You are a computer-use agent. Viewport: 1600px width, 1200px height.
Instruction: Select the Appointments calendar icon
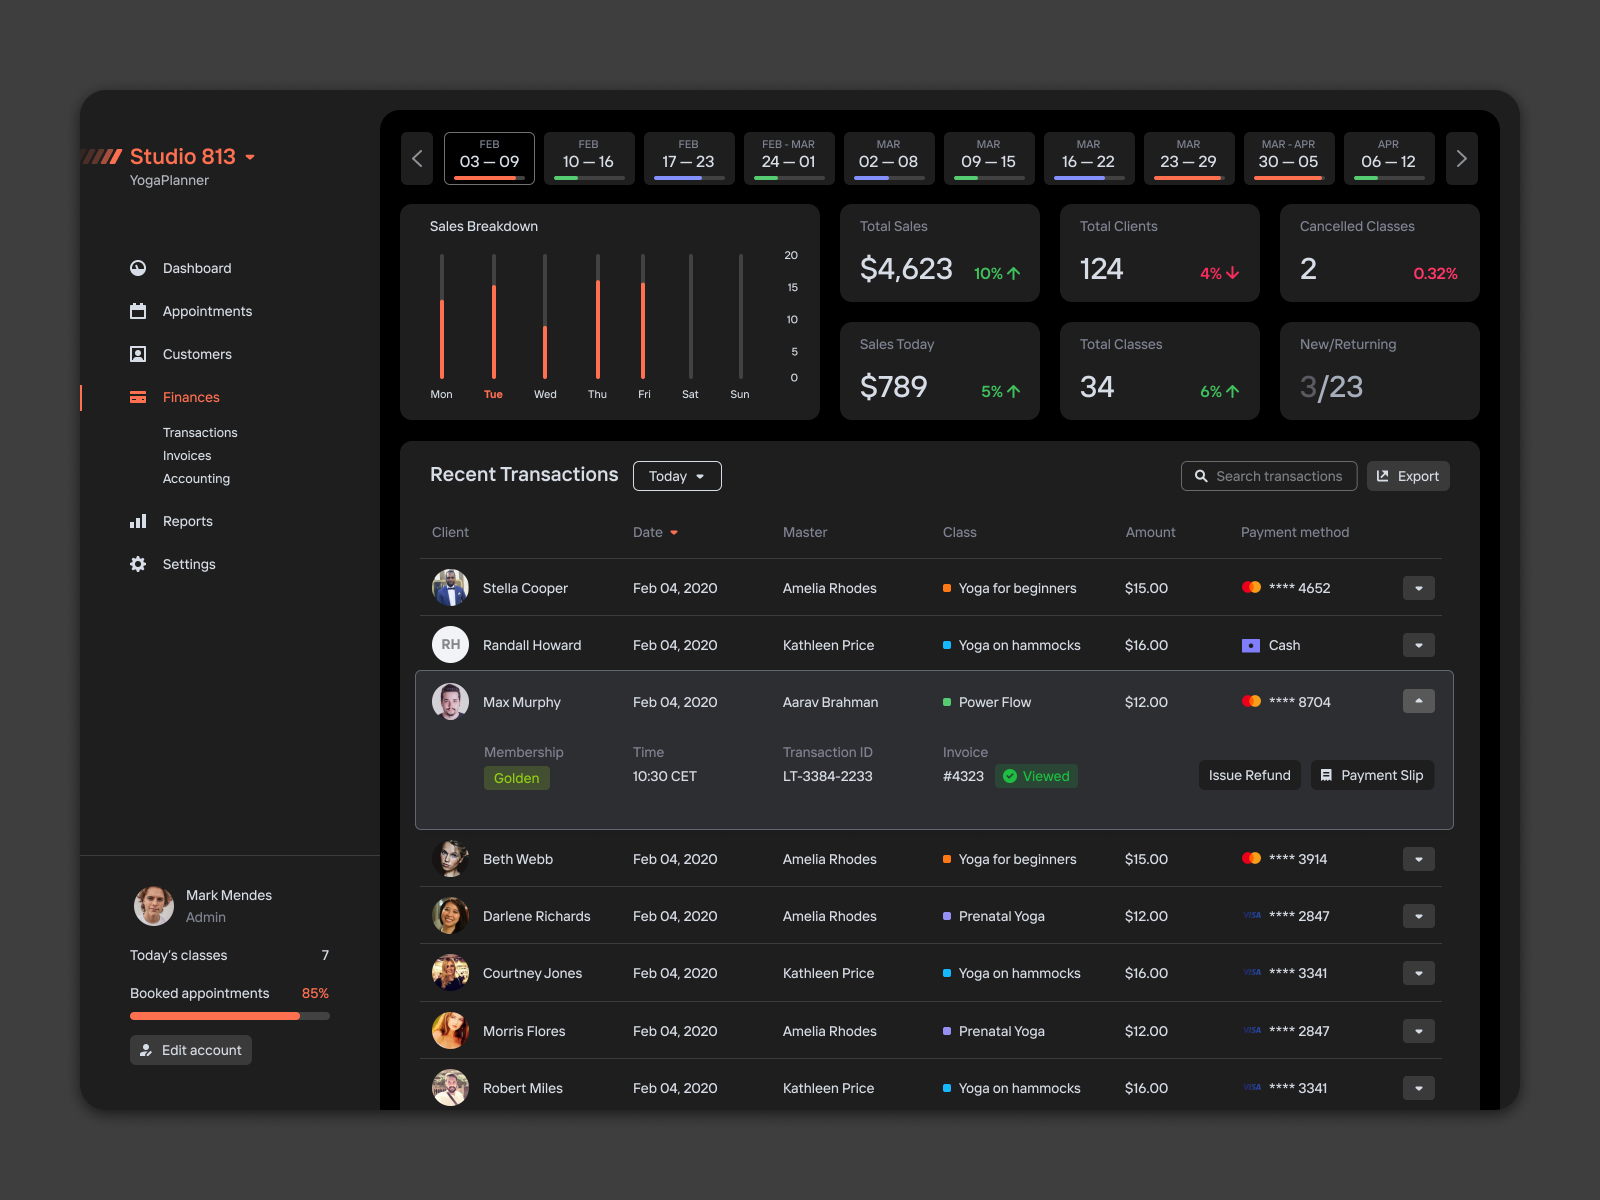[139, 311]
